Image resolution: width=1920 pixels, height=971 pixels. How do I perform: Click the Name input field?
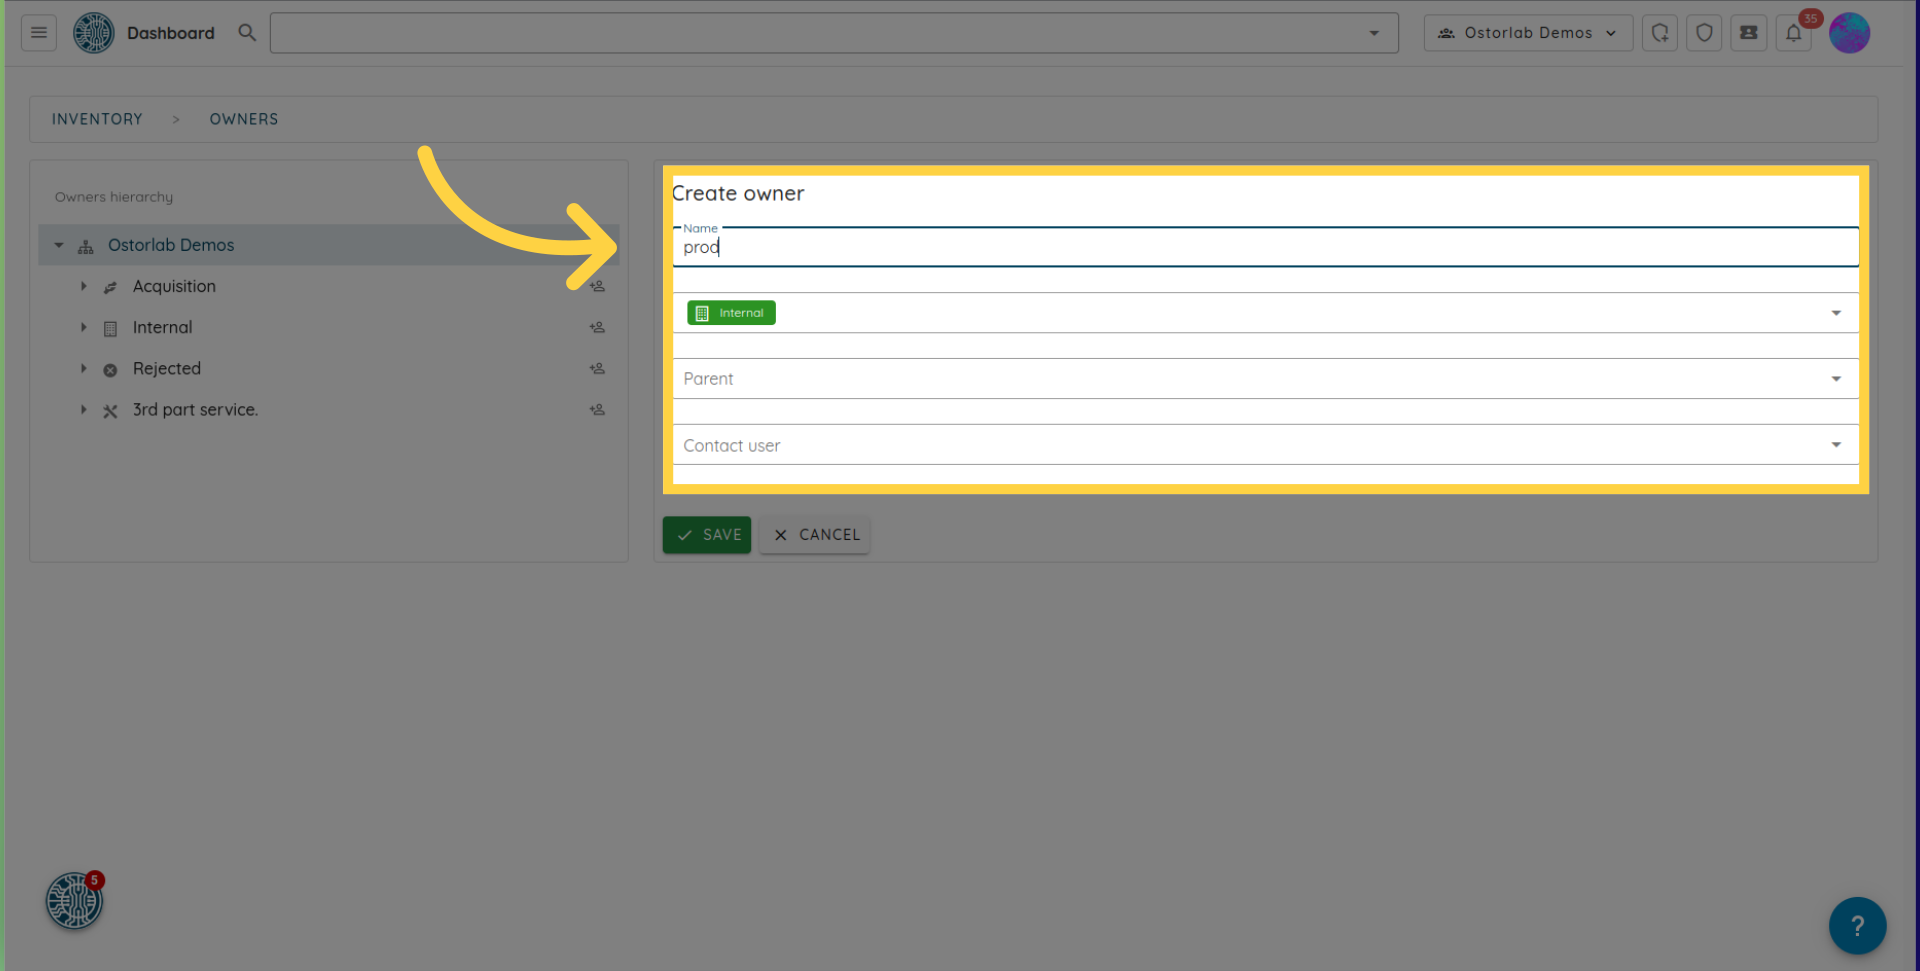click(x=1265, y=248)
